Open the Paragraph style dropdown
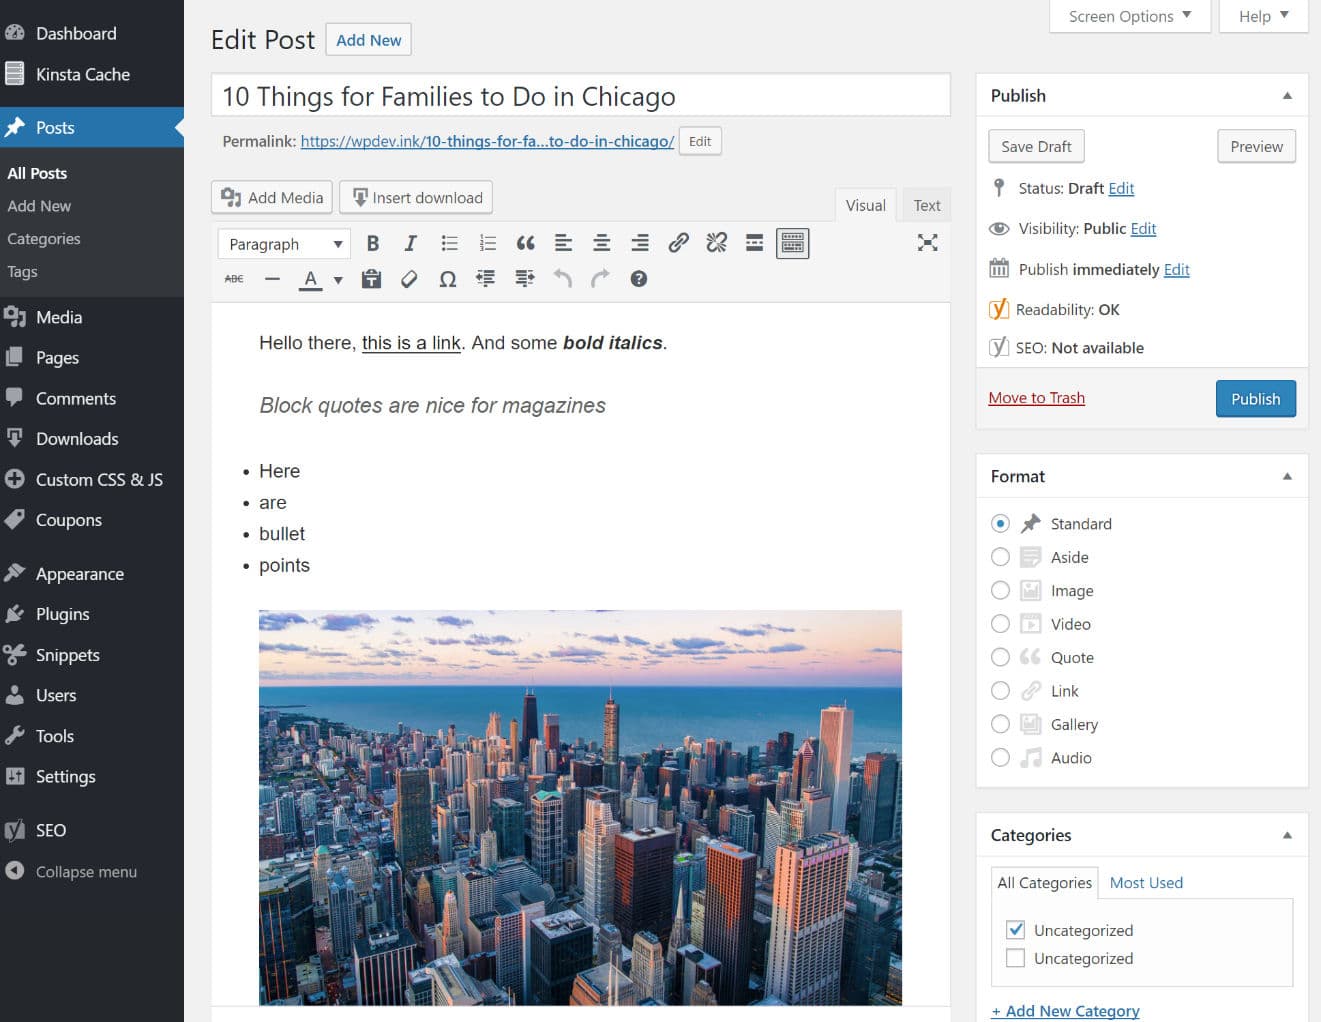This screenshot has height=1022, width=1321. 283,243
